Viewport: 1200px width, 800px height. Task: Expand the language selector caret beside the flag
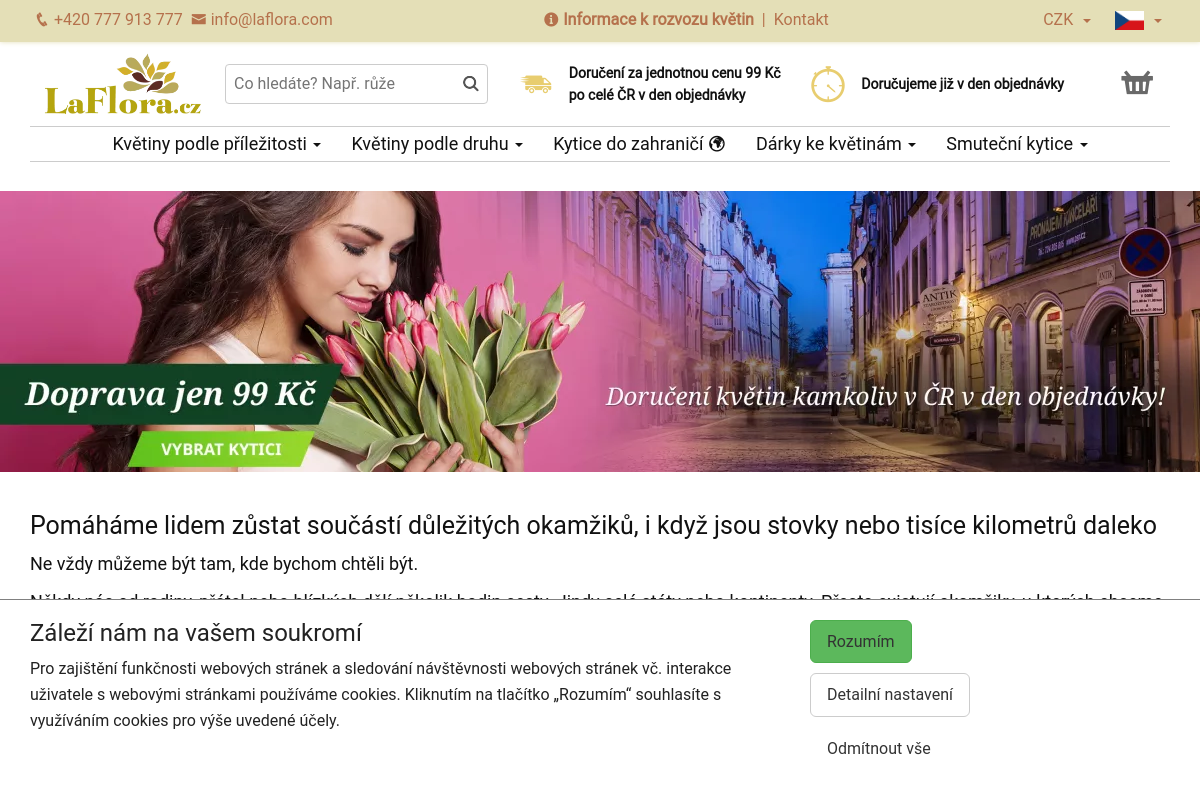point(1158,20)
